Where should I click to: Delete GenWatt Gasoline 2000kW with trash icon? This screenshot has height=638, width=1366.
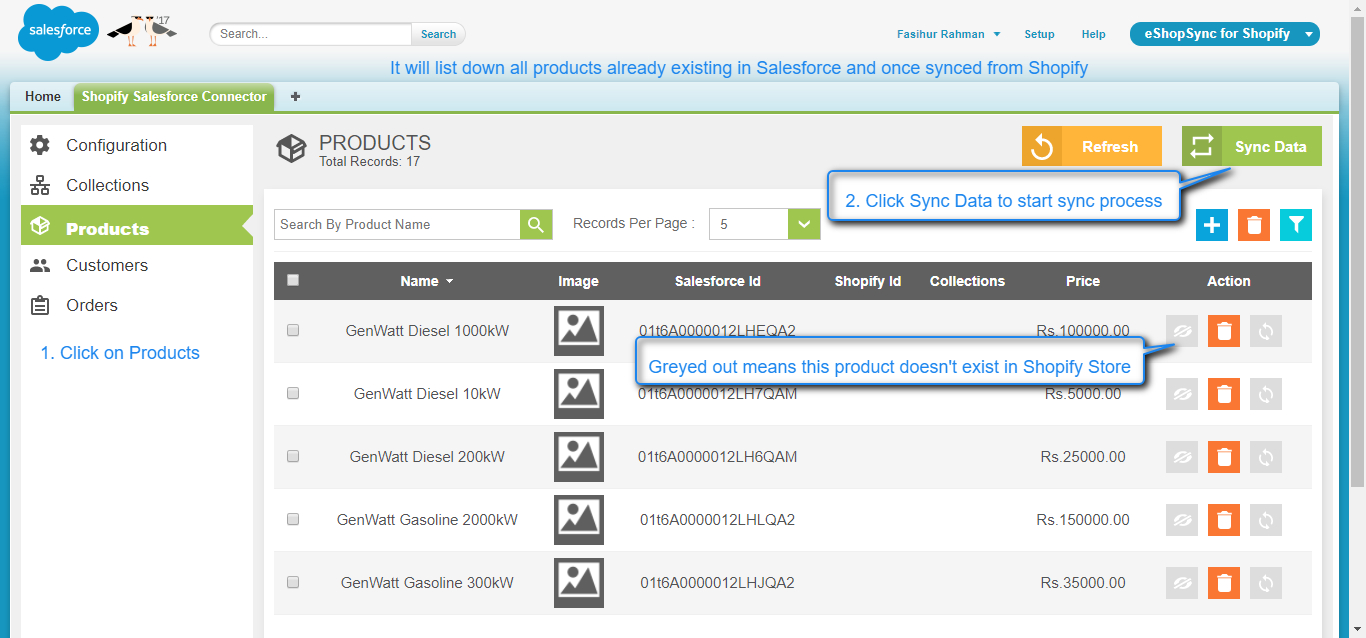pyautogui.click(x=1224, y=520)
